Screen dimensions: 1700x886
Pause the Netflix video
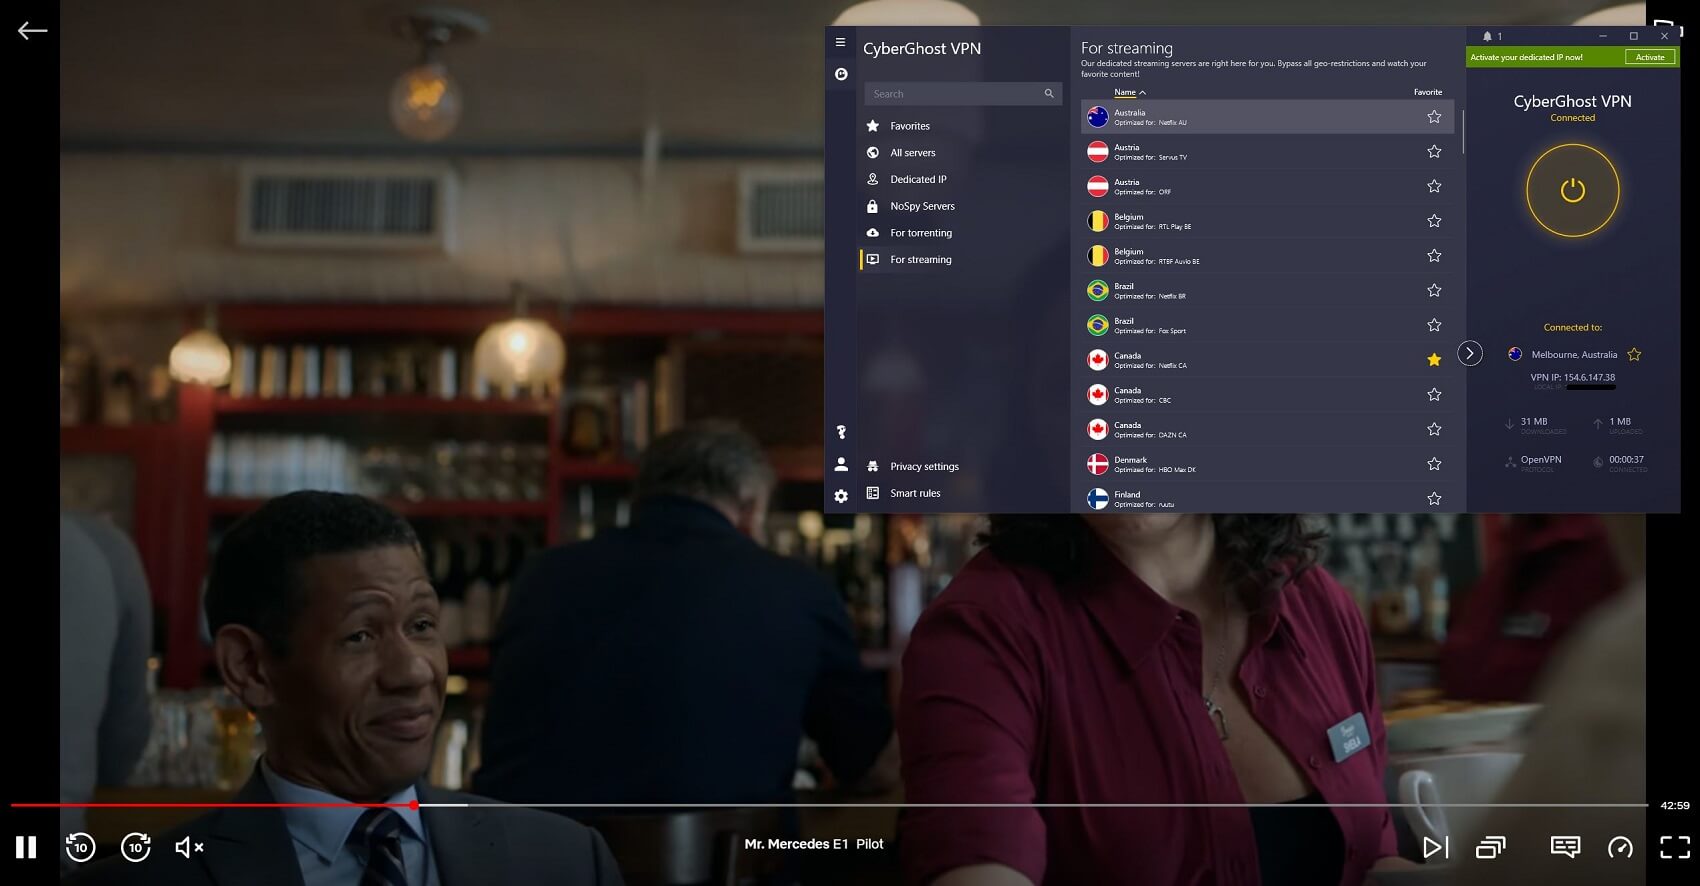[x=26, y=847]
